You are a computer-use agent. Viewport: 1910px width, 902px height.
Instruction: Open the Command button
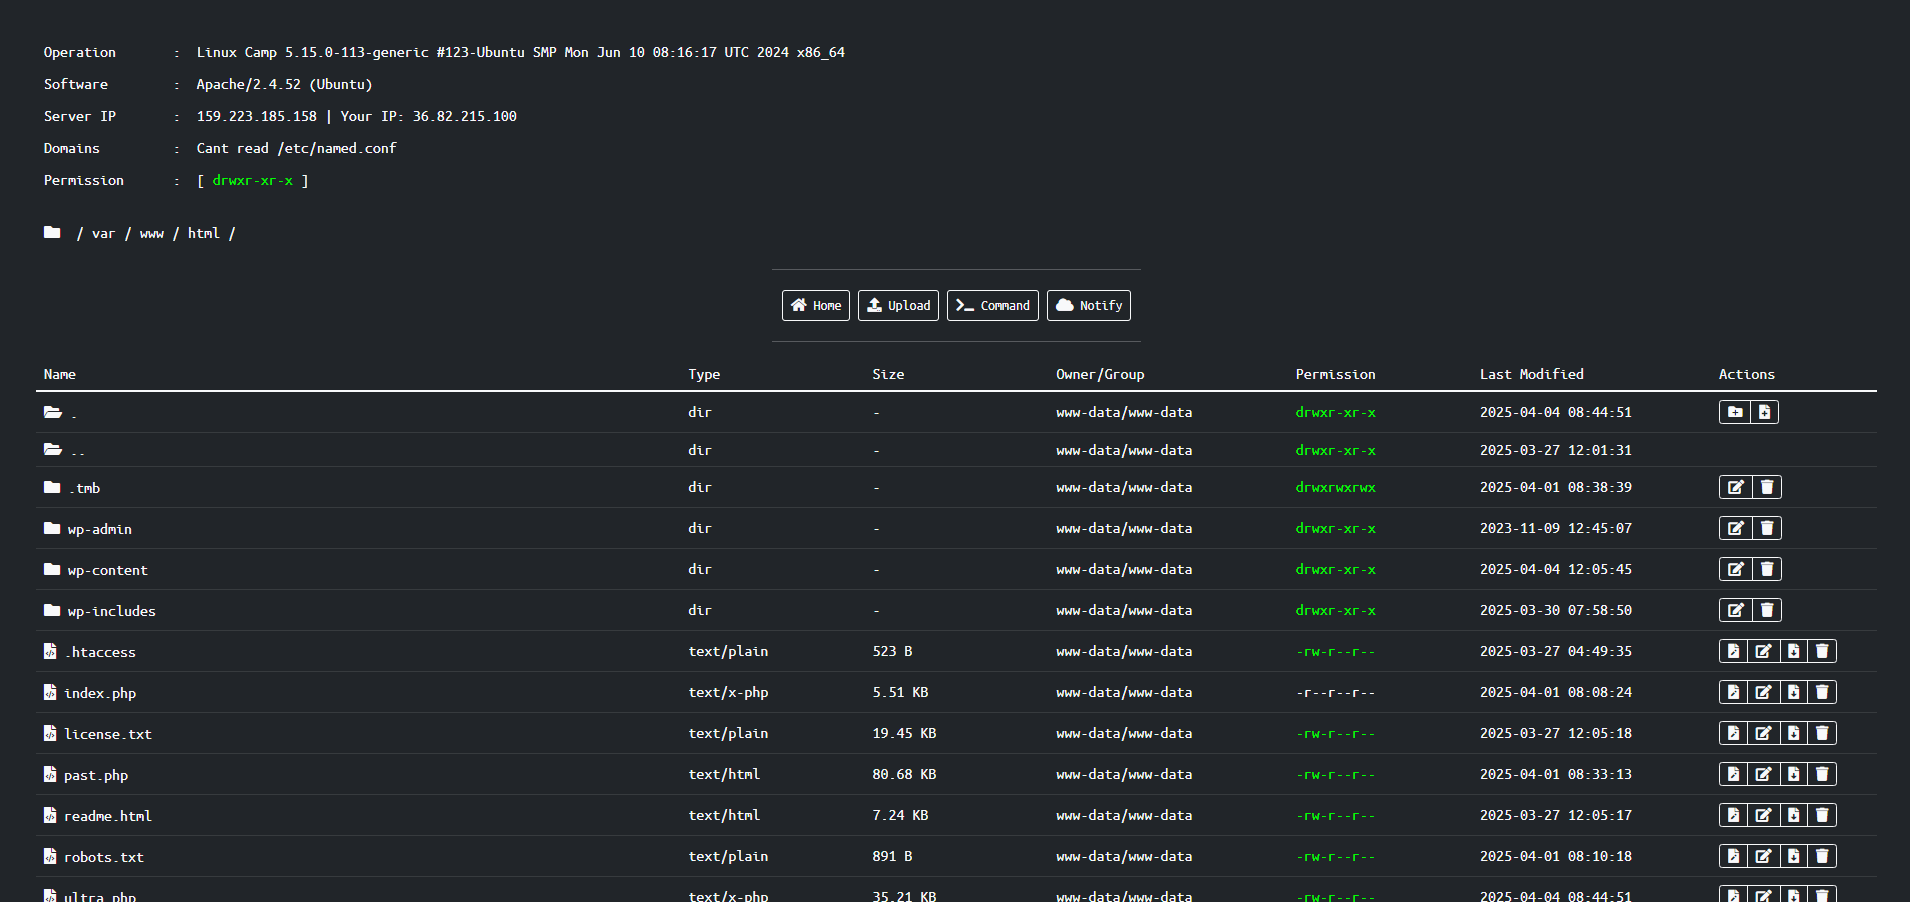click(992, 305)
